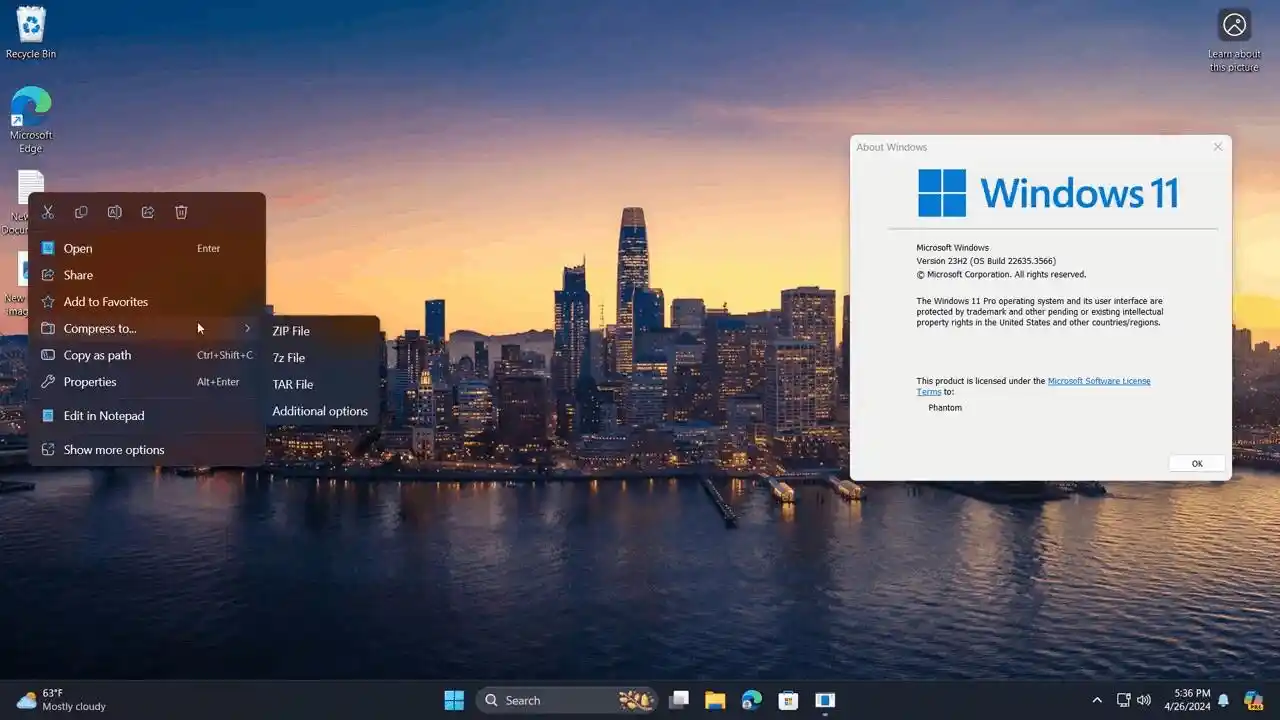Viewport: 1280px width, 720px height.
Task: Select 7z File compression option
Action: (x=322, y=358)
